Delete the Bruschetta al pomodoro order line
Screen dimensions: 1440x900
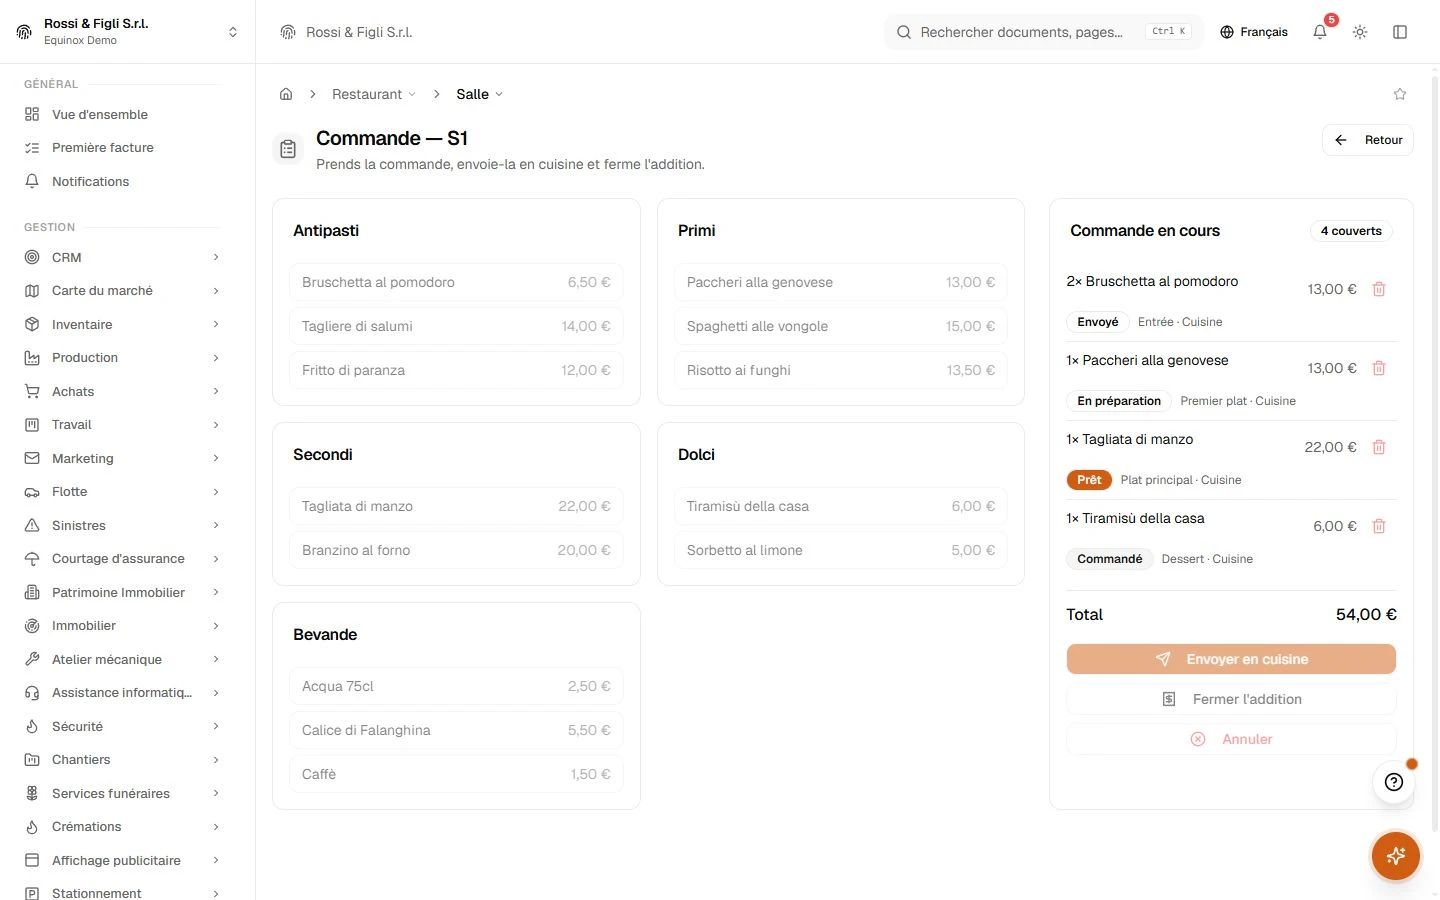coord(1379,289)
